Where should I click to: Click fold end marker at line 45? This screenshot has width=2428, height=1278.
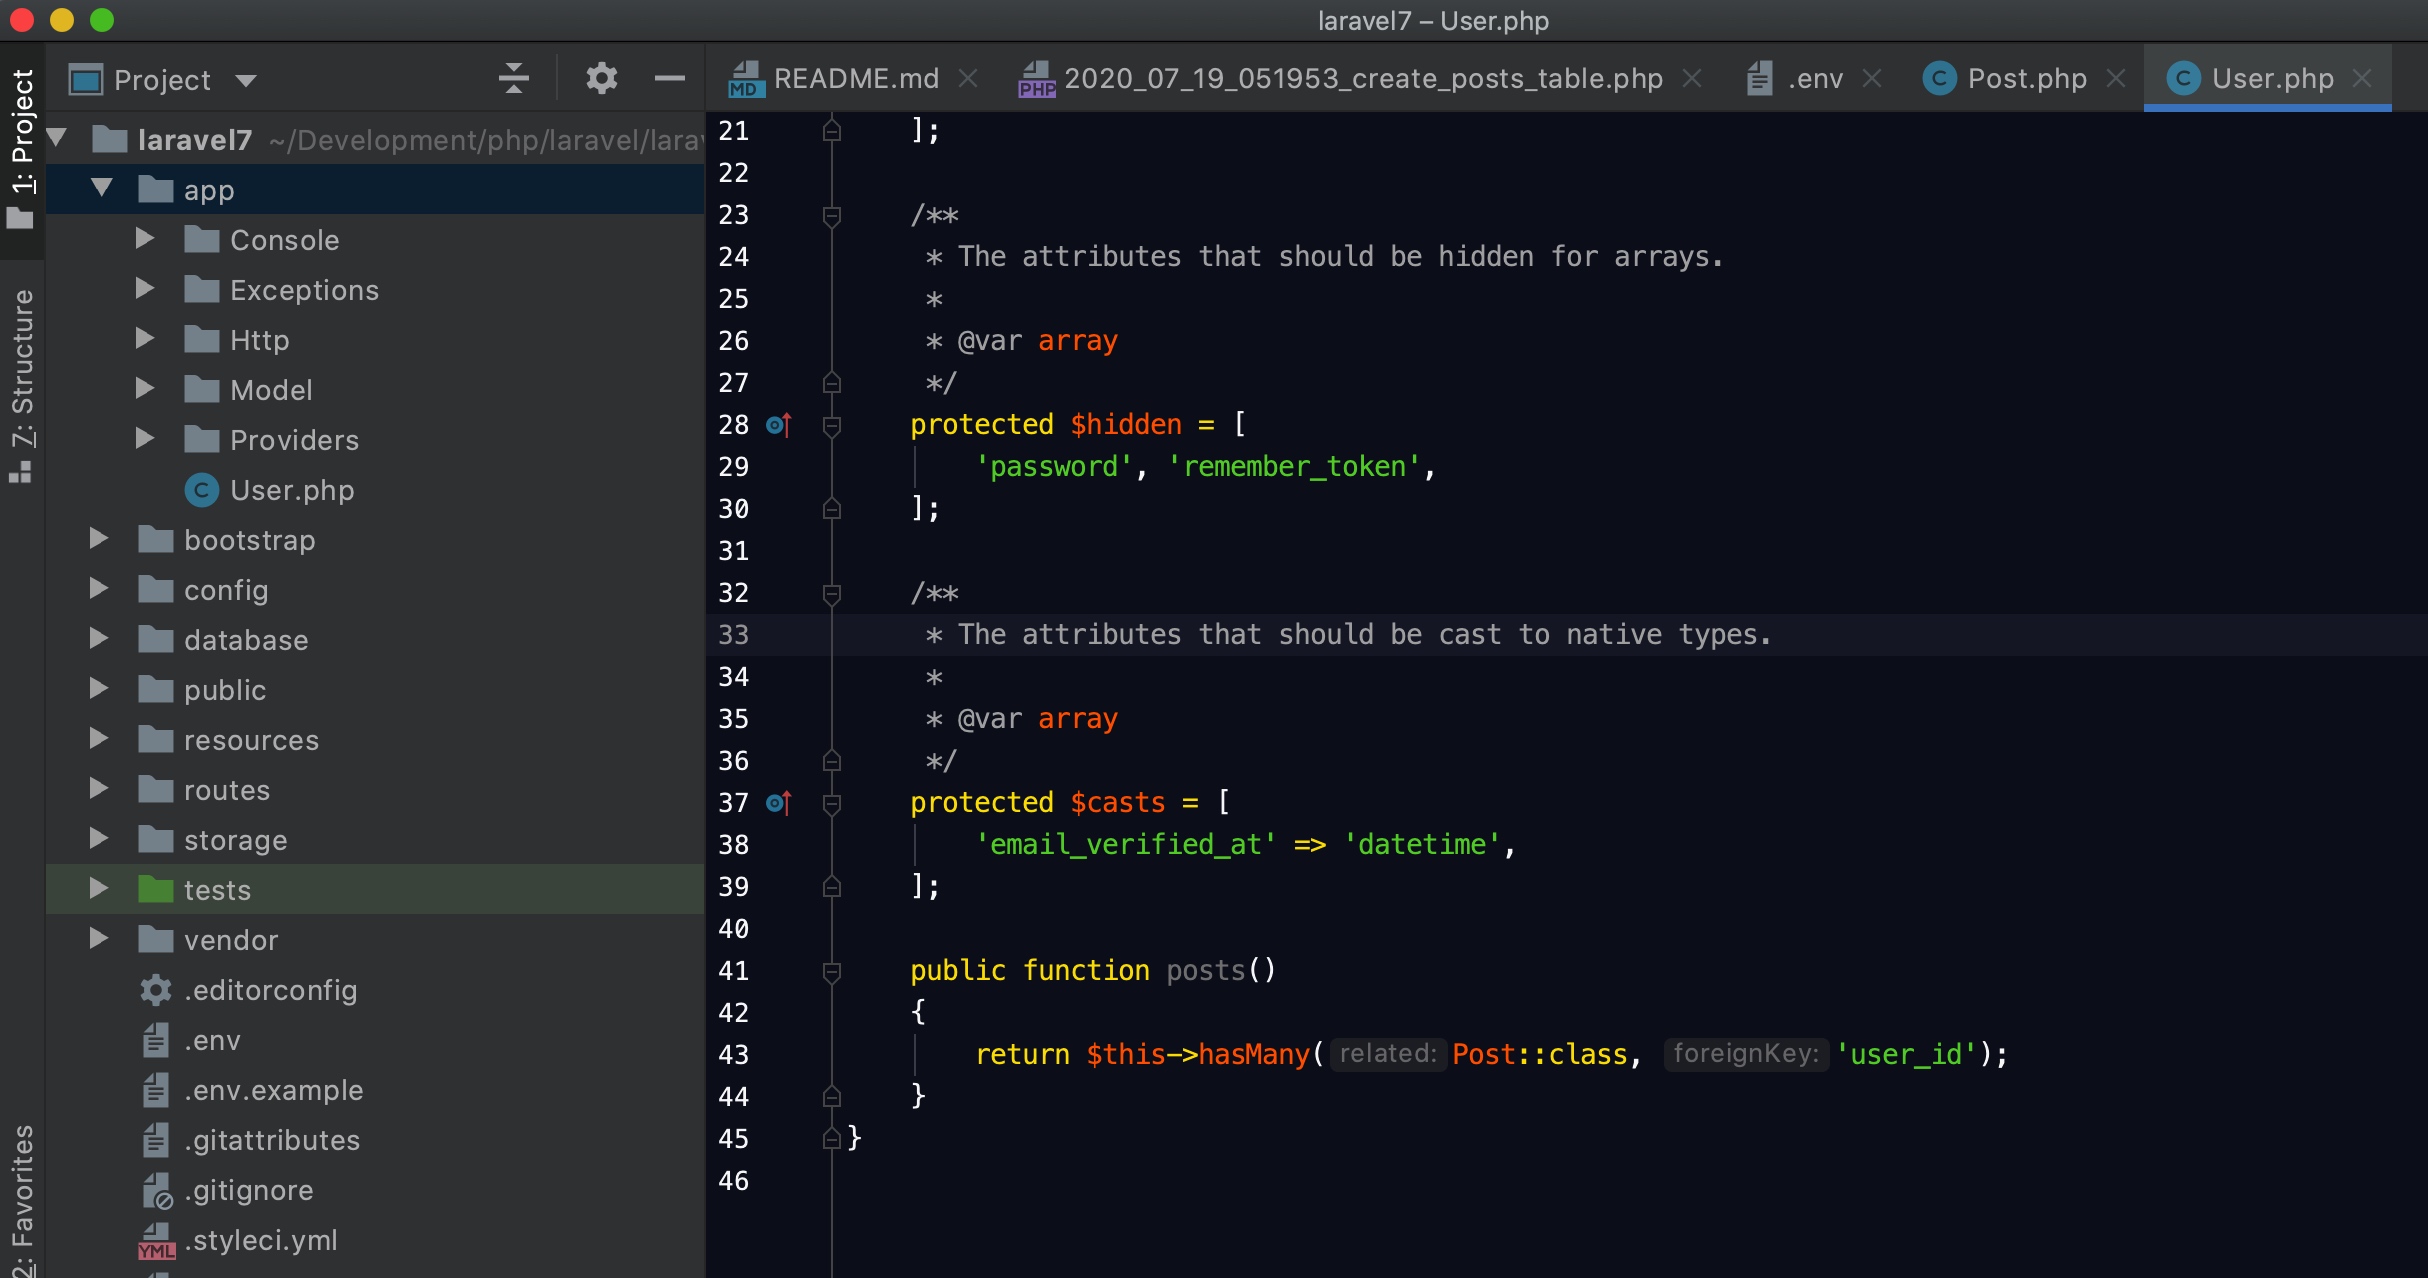[831, 1139]
